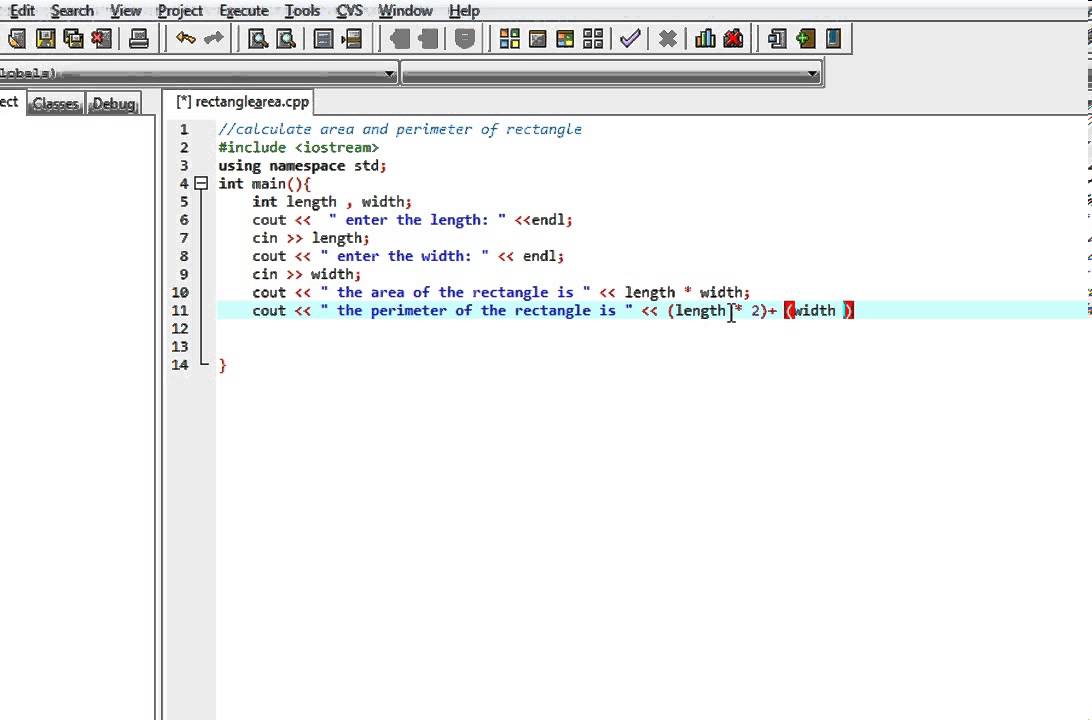This screenshot has width=1092, height=720.
Task: Click the Rebuild All grid icon
Action: pos(593,38)
